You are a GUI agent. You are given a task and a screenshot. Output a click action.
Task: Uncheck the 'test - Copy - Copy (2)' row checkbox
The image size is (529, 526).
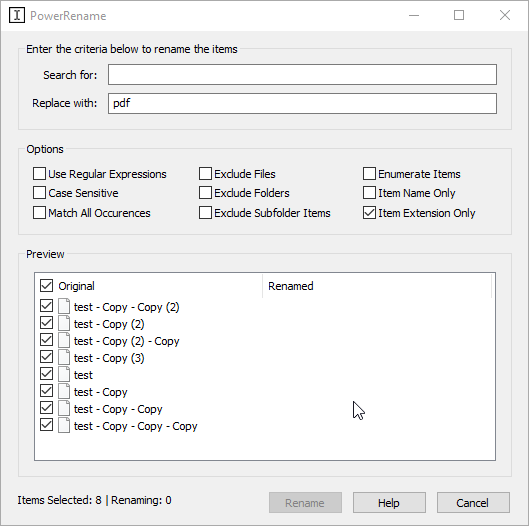pyautogui.click(x=47, y=306)
